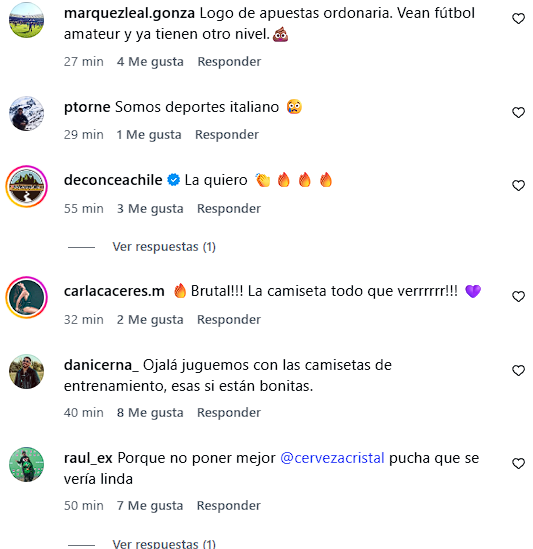
Task: Expand replies under raul_ex's comment
Action: click(x=164, y=544)
